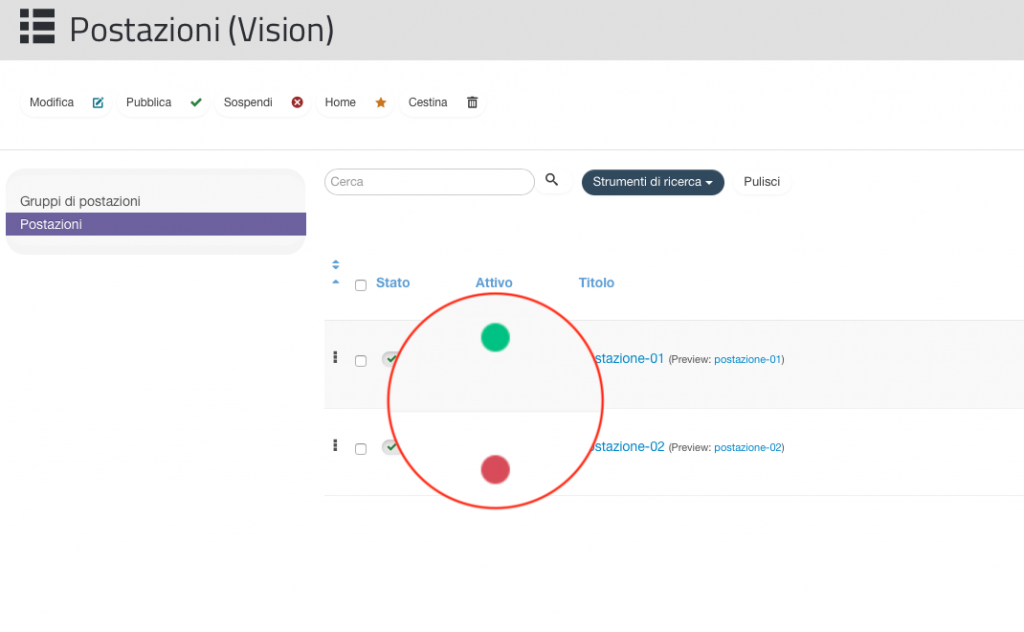Click drag handle dots of postazione-02 row

click(335, 445)
